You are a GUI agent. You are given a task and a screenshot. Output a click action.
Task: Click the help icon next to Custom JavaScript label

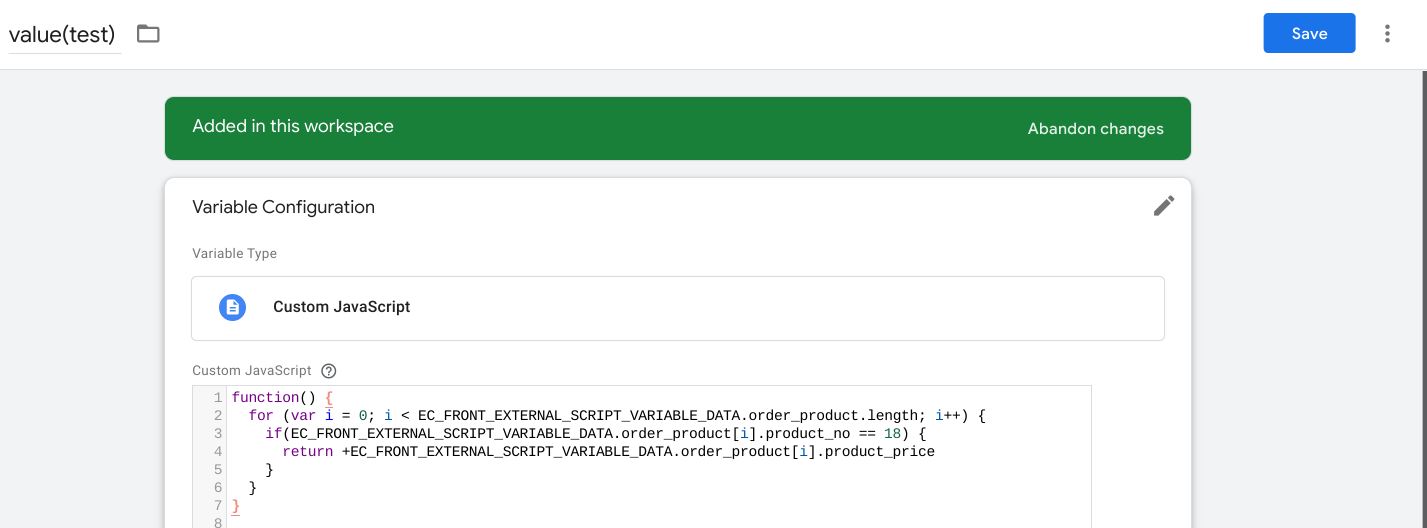click(328, 370)
